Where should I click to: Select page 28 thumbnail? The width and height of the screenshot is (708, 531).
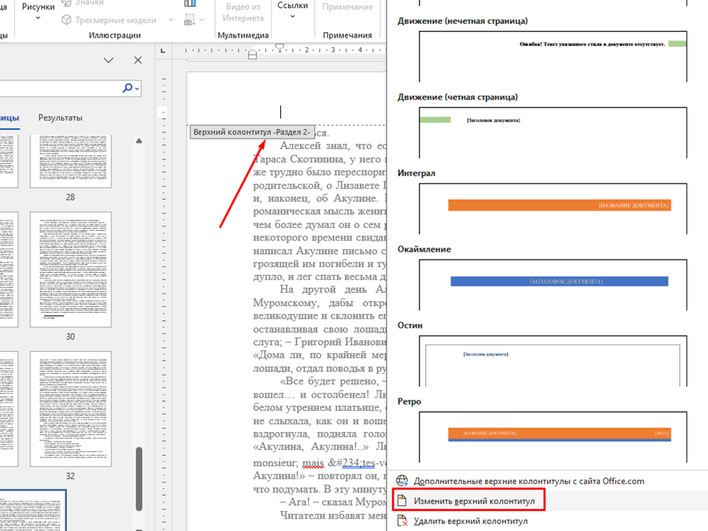[x=70, y=161]
